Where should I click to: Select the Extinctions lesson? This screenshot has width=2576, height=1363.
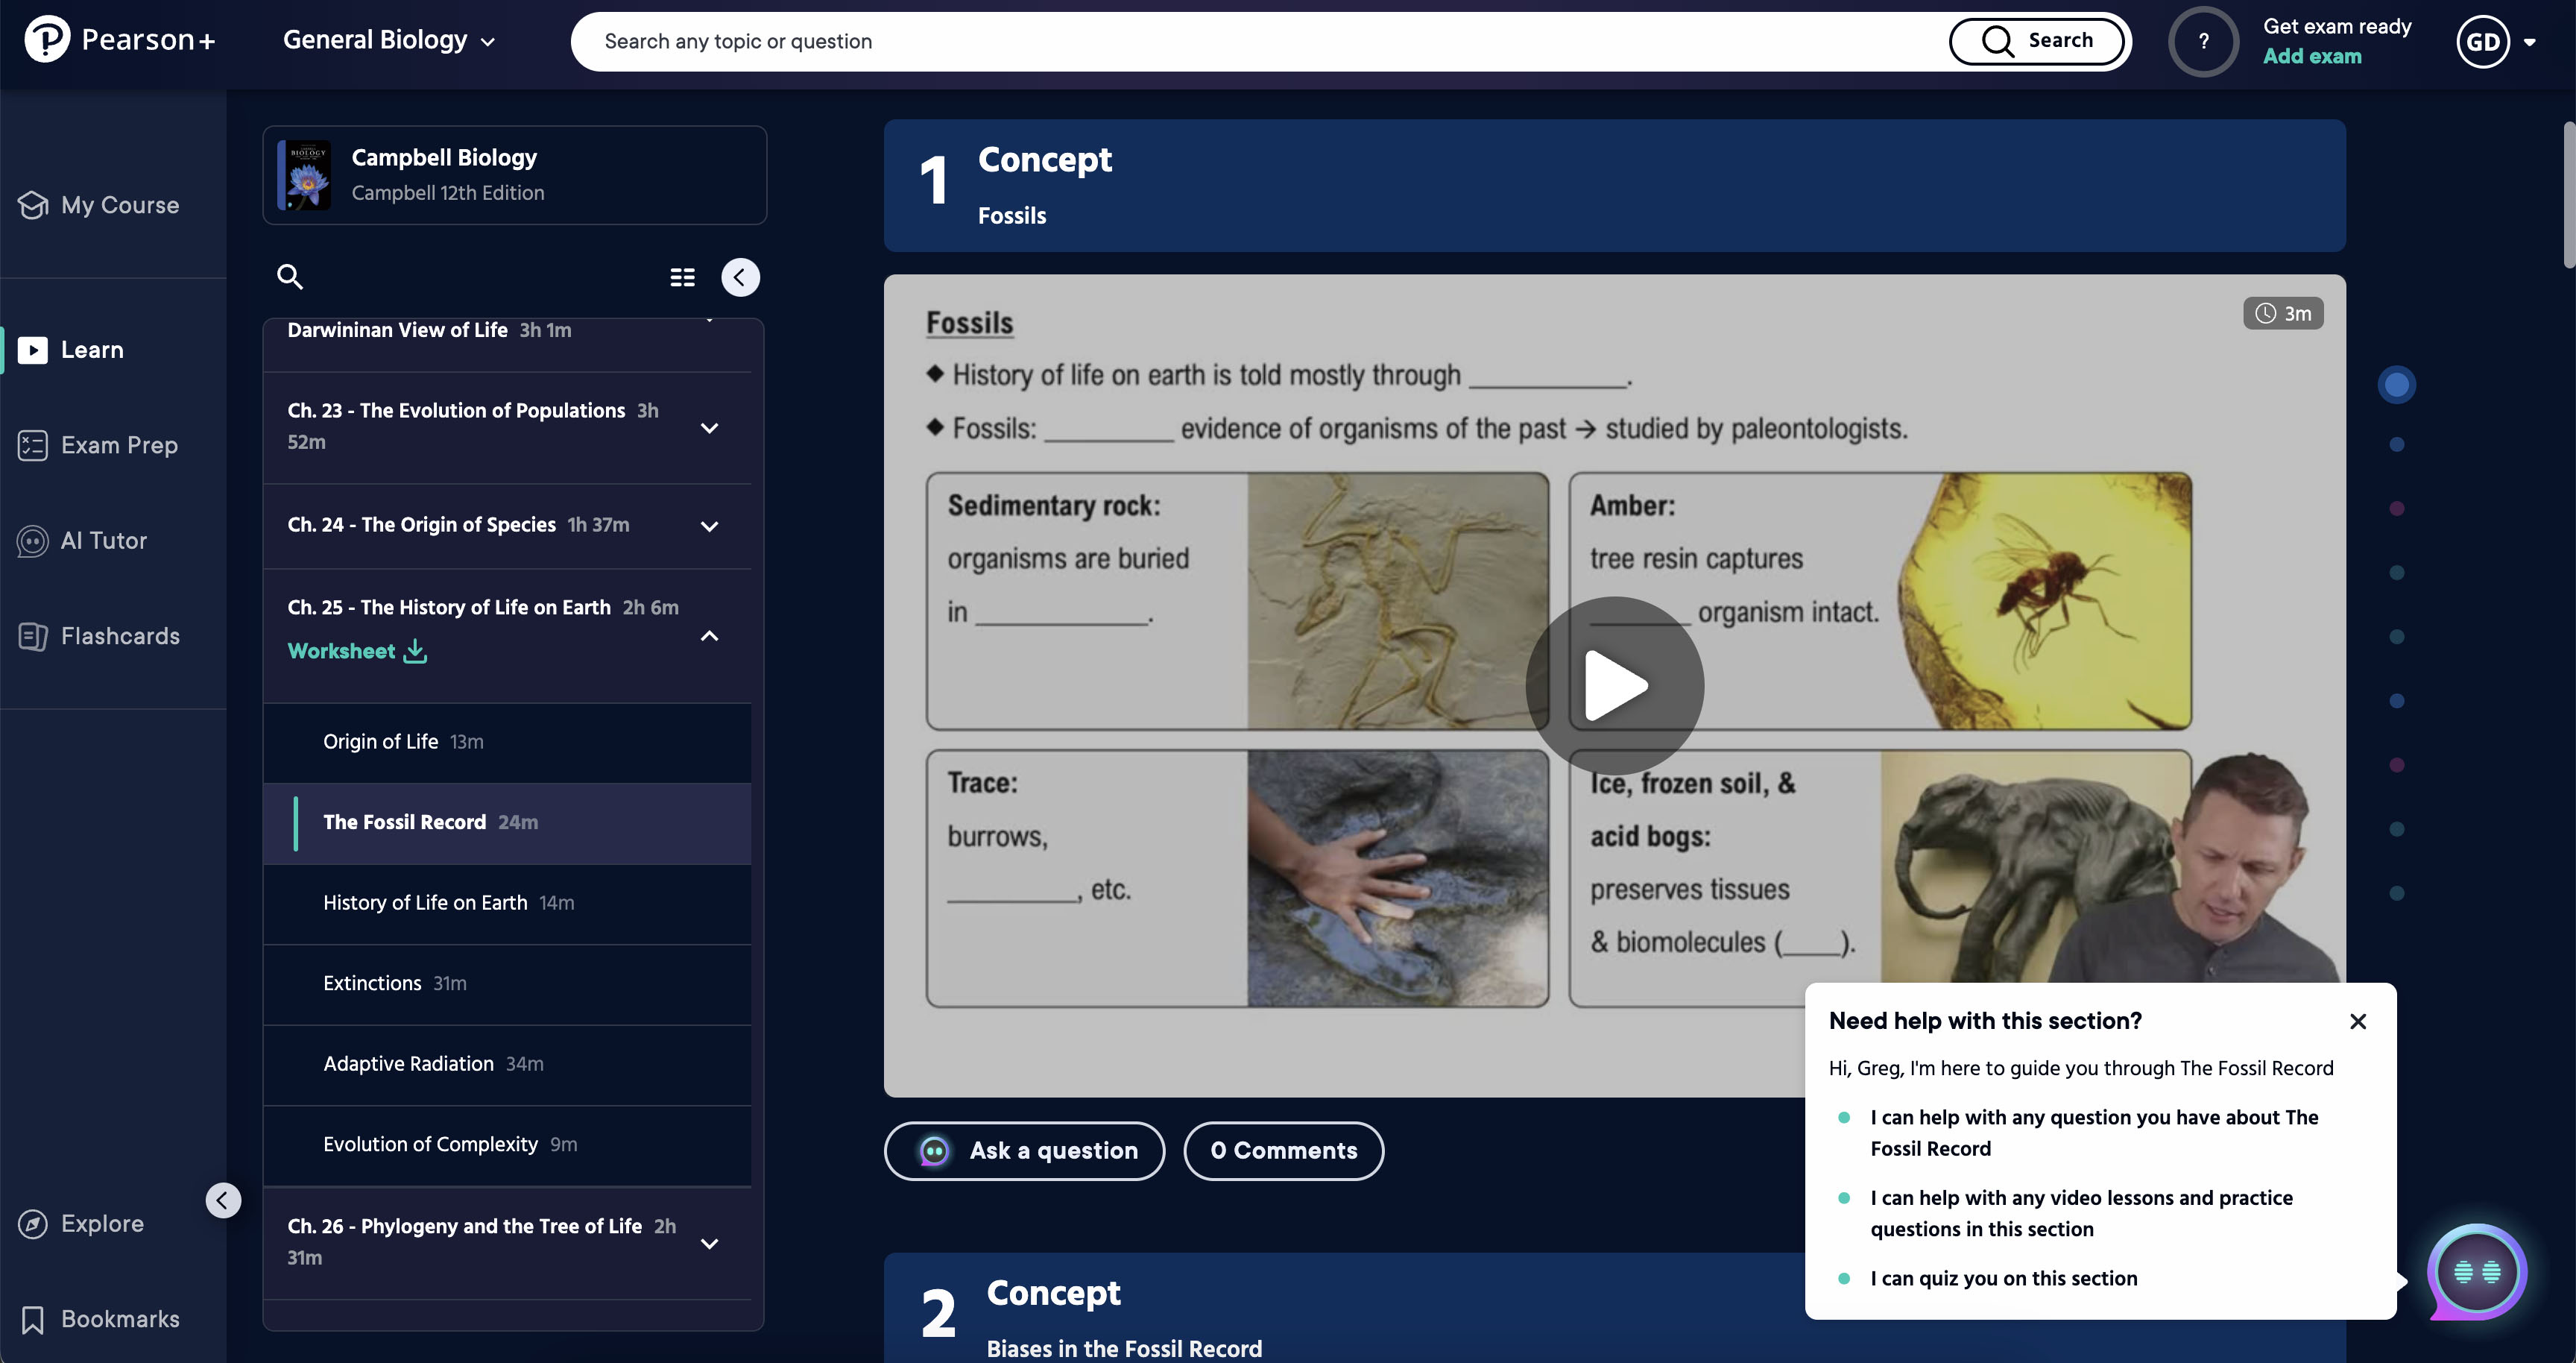(372, 983)
